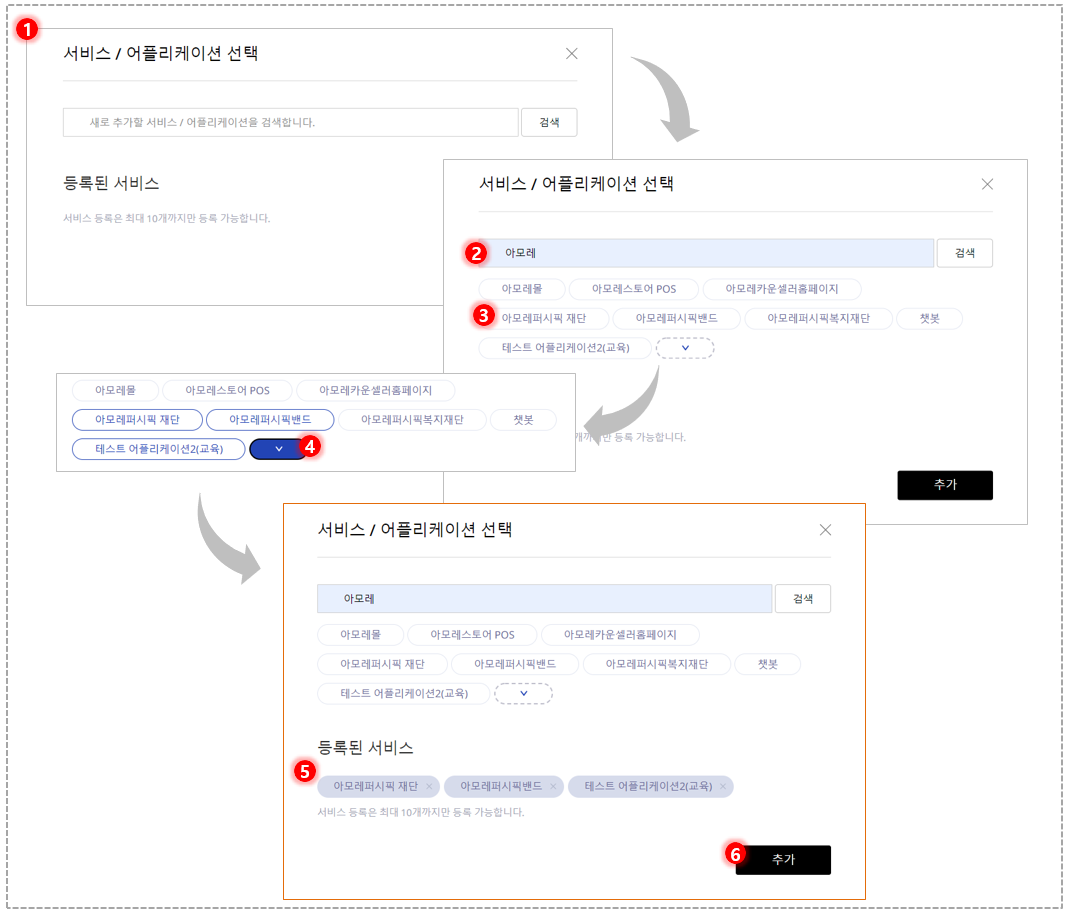This screenshot has width=1070, height=914.
Task: Select 챗봇 chip in the bottom dialog
Action: point(768,665)
